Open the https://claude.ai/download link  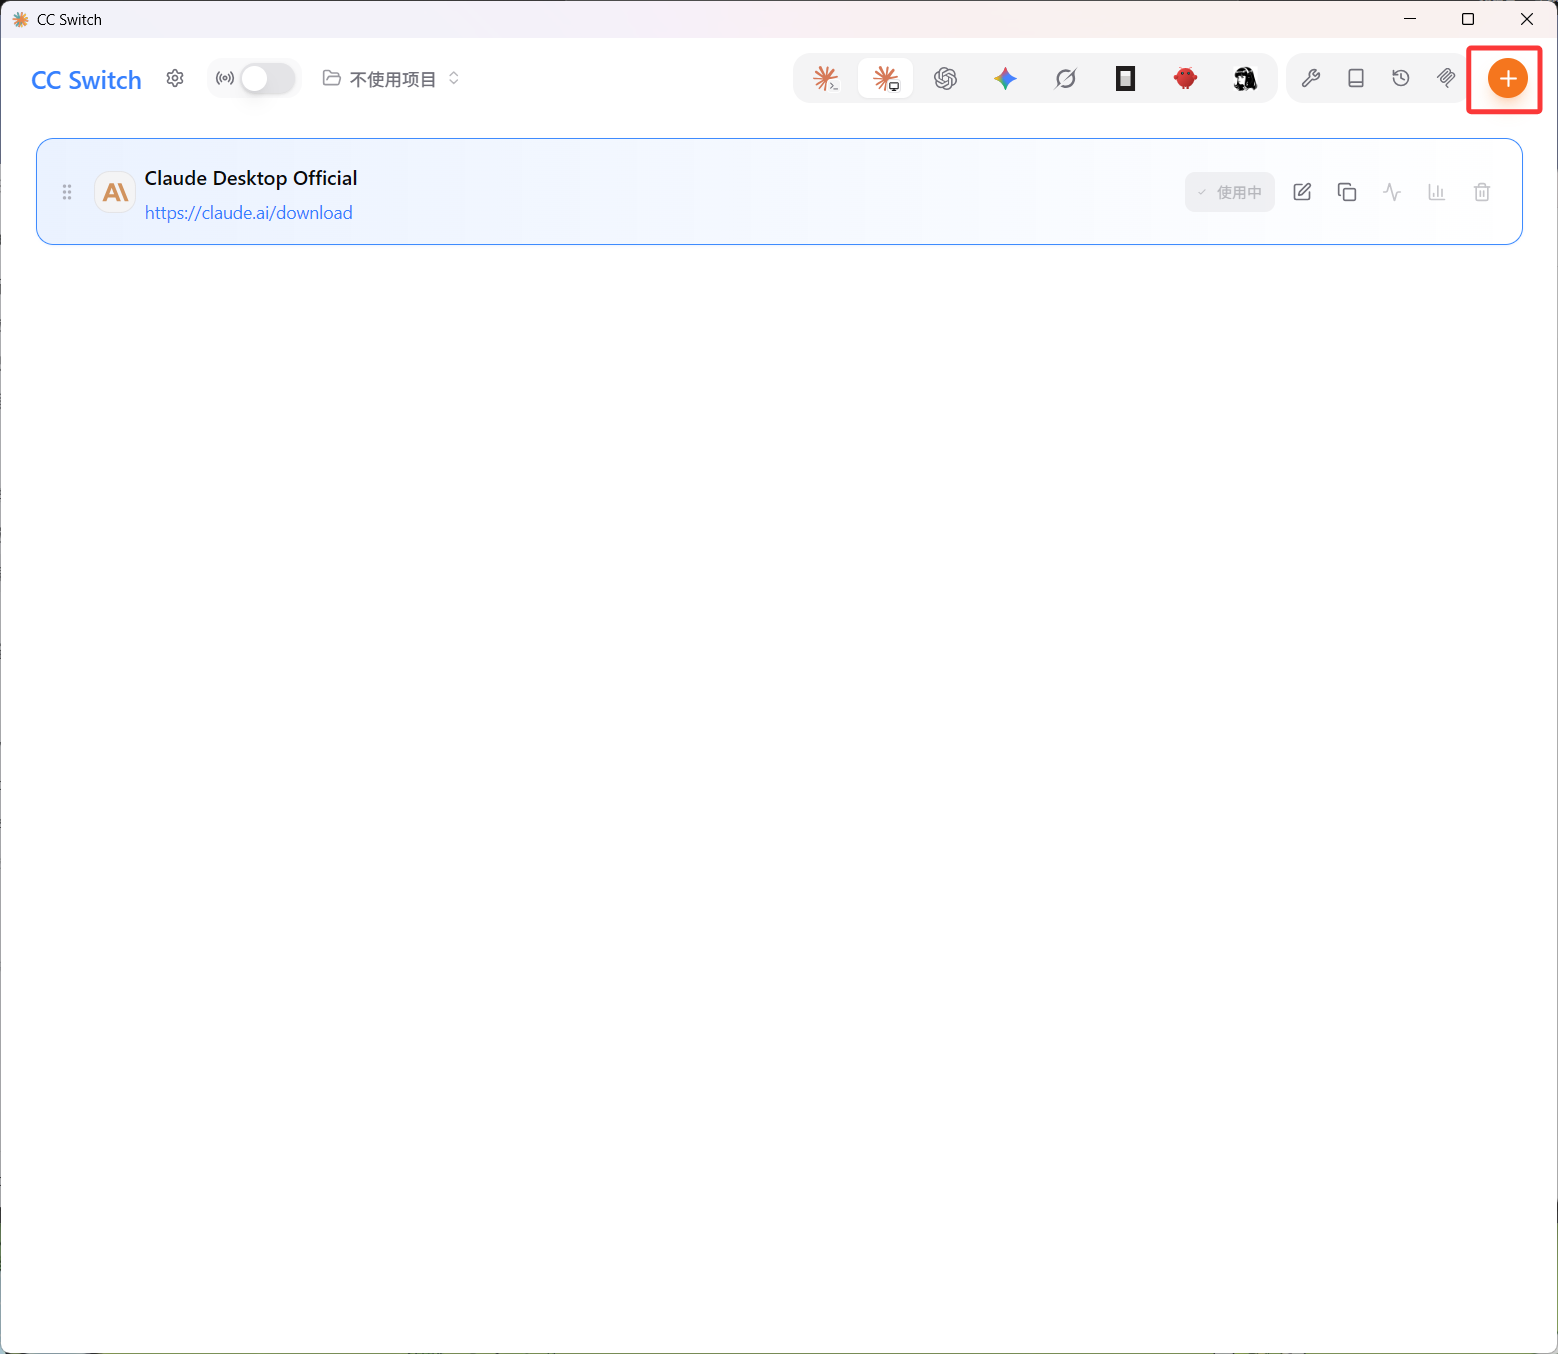click(249, 213)
